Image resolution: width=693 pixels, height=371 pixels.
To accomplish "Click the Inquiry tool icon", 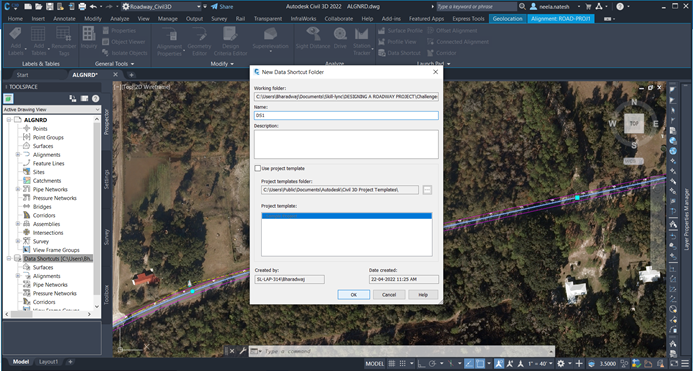I will [x=89, y=34].
